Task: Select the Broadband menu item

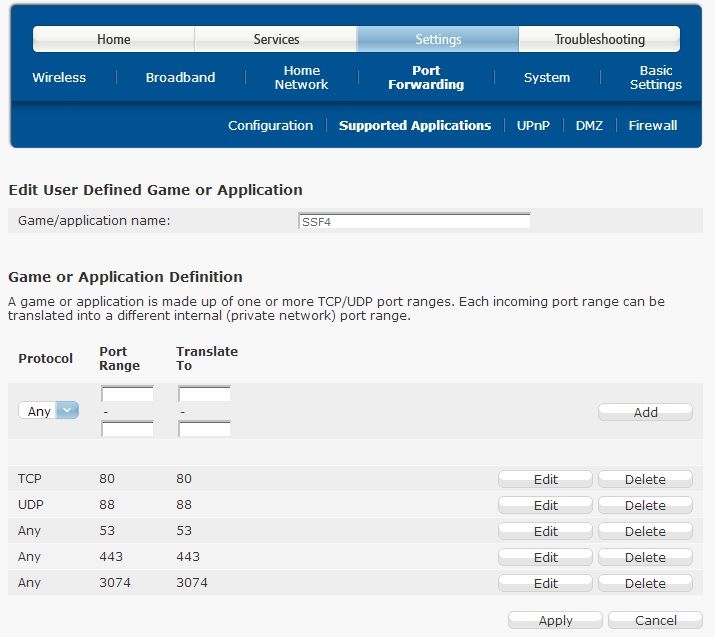Action: click(180, 78)
